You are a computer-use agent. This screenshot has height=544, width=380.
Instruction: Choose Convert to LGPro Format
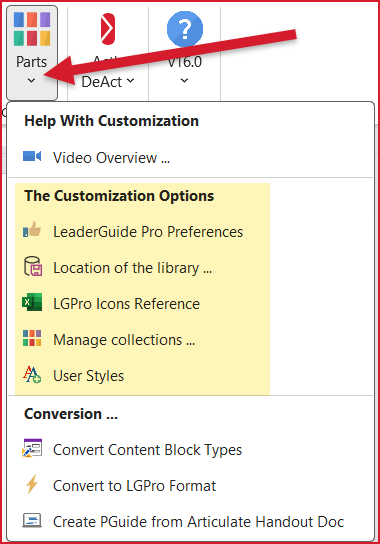pyautogui.click(x=135, y=486)
